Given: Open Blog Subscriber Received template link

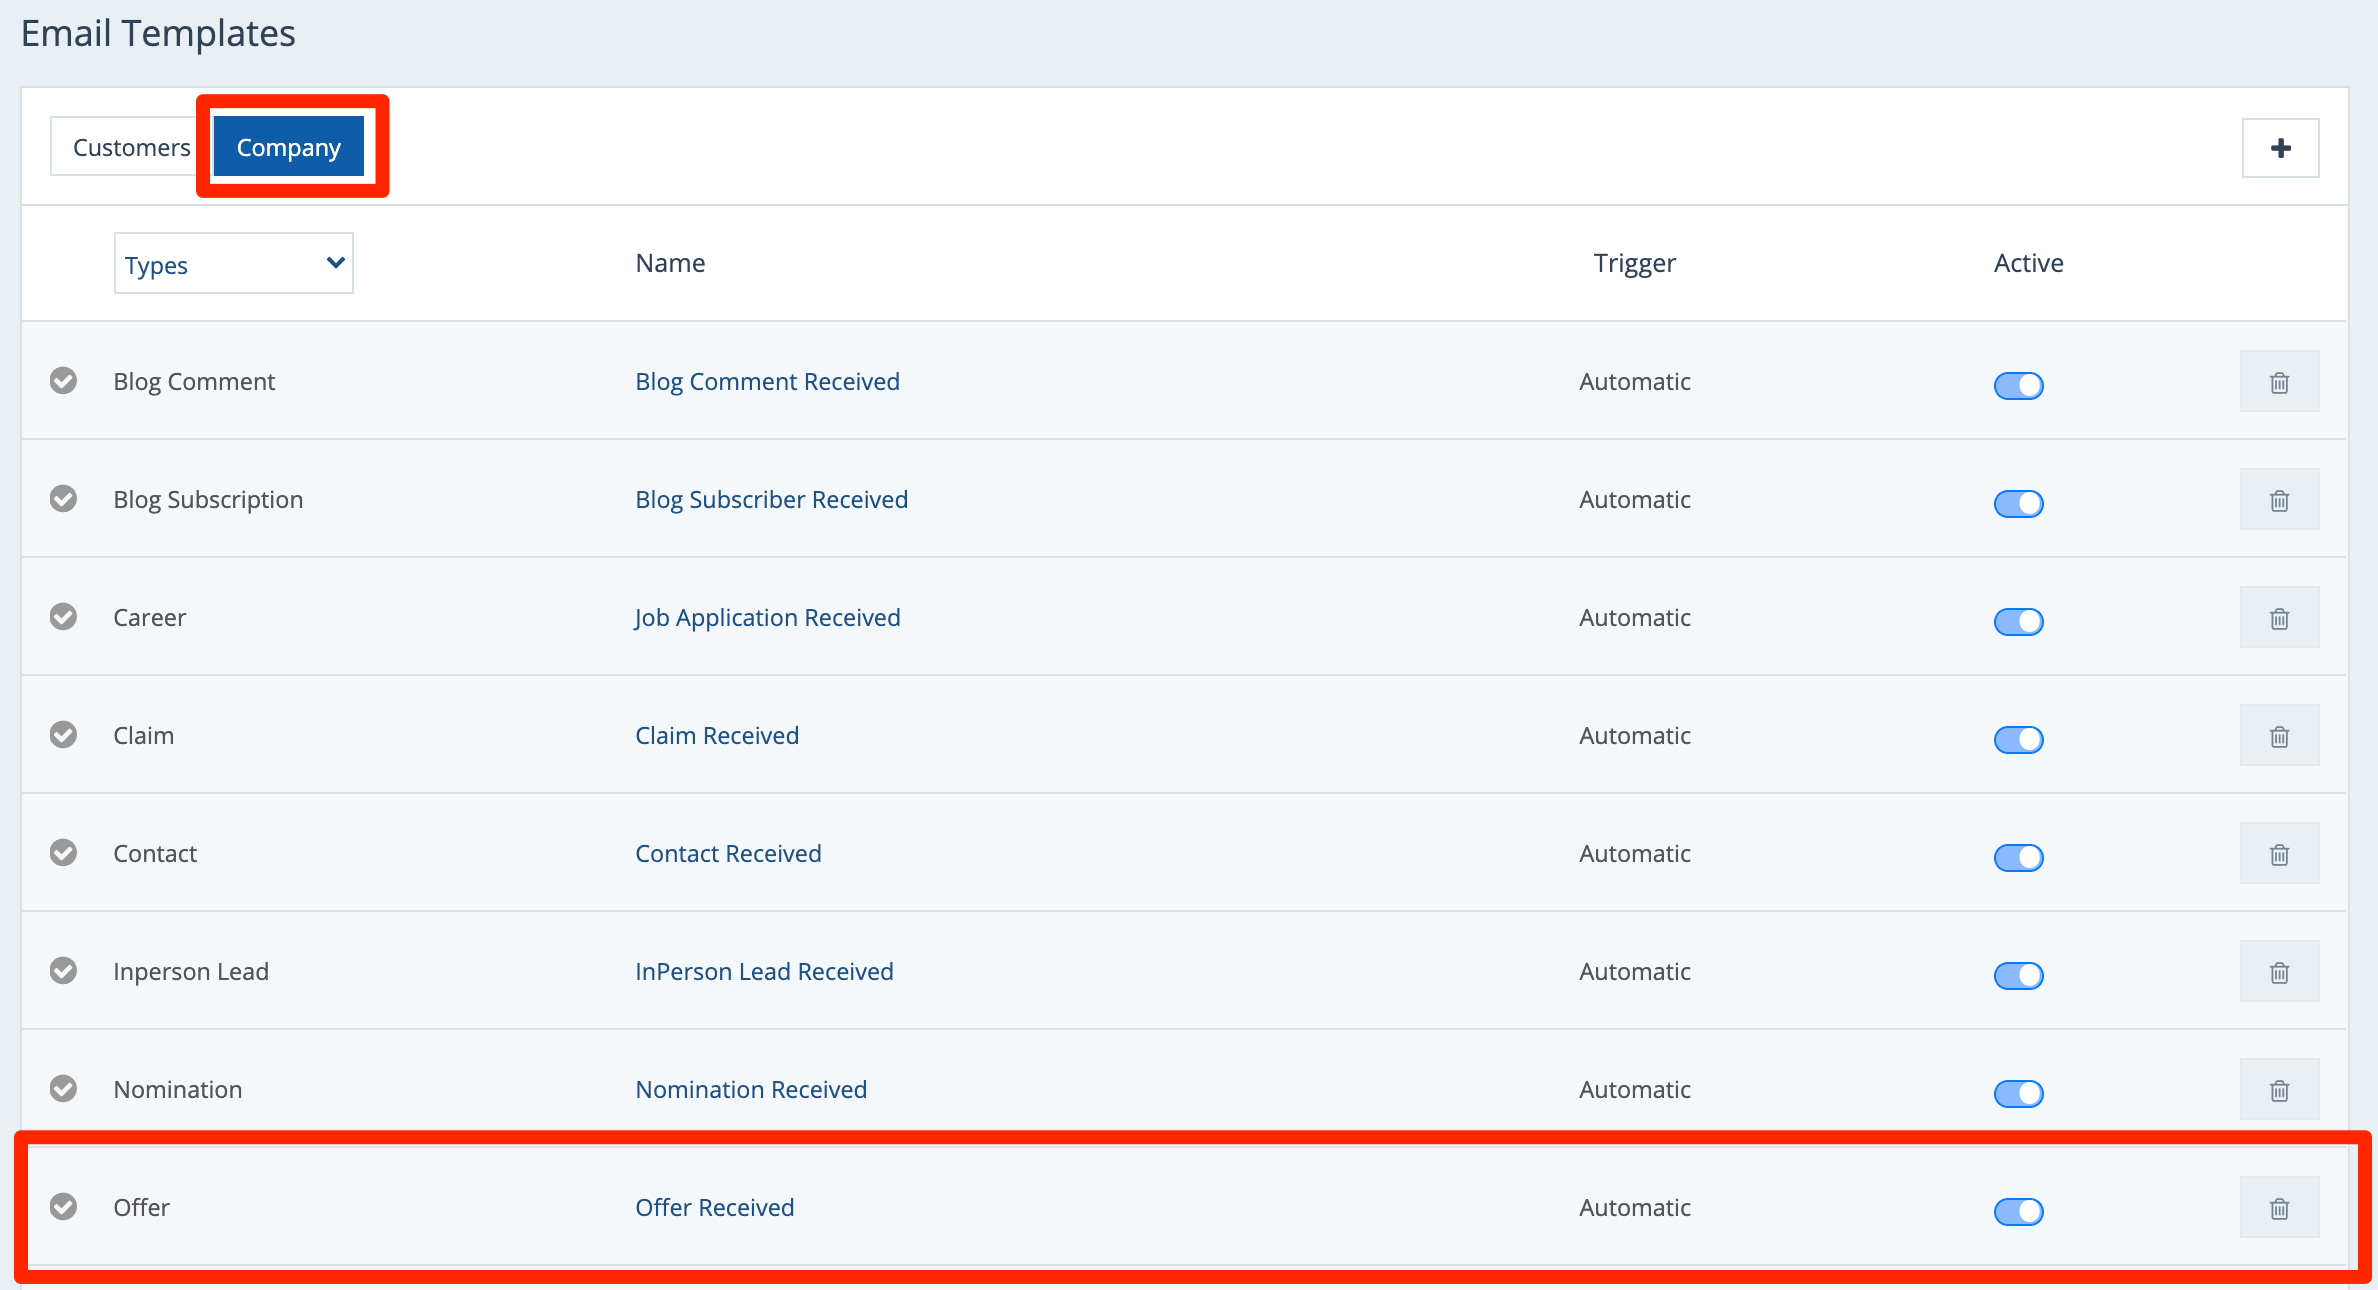Looking at the screenshot, I should pyautogui.click(x=771, y=499).
